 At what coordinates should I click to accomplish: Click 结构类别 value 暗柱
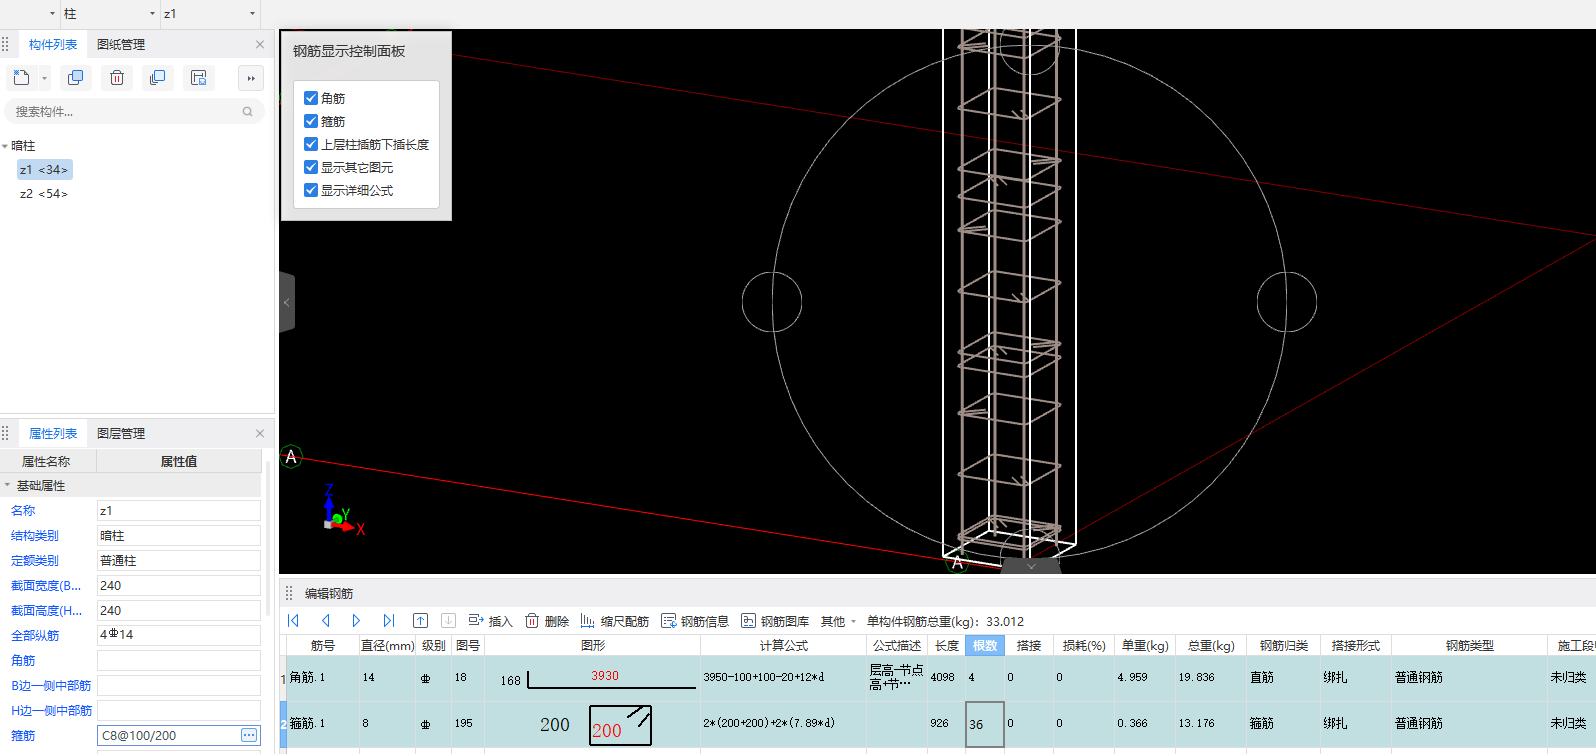(179, 535)
